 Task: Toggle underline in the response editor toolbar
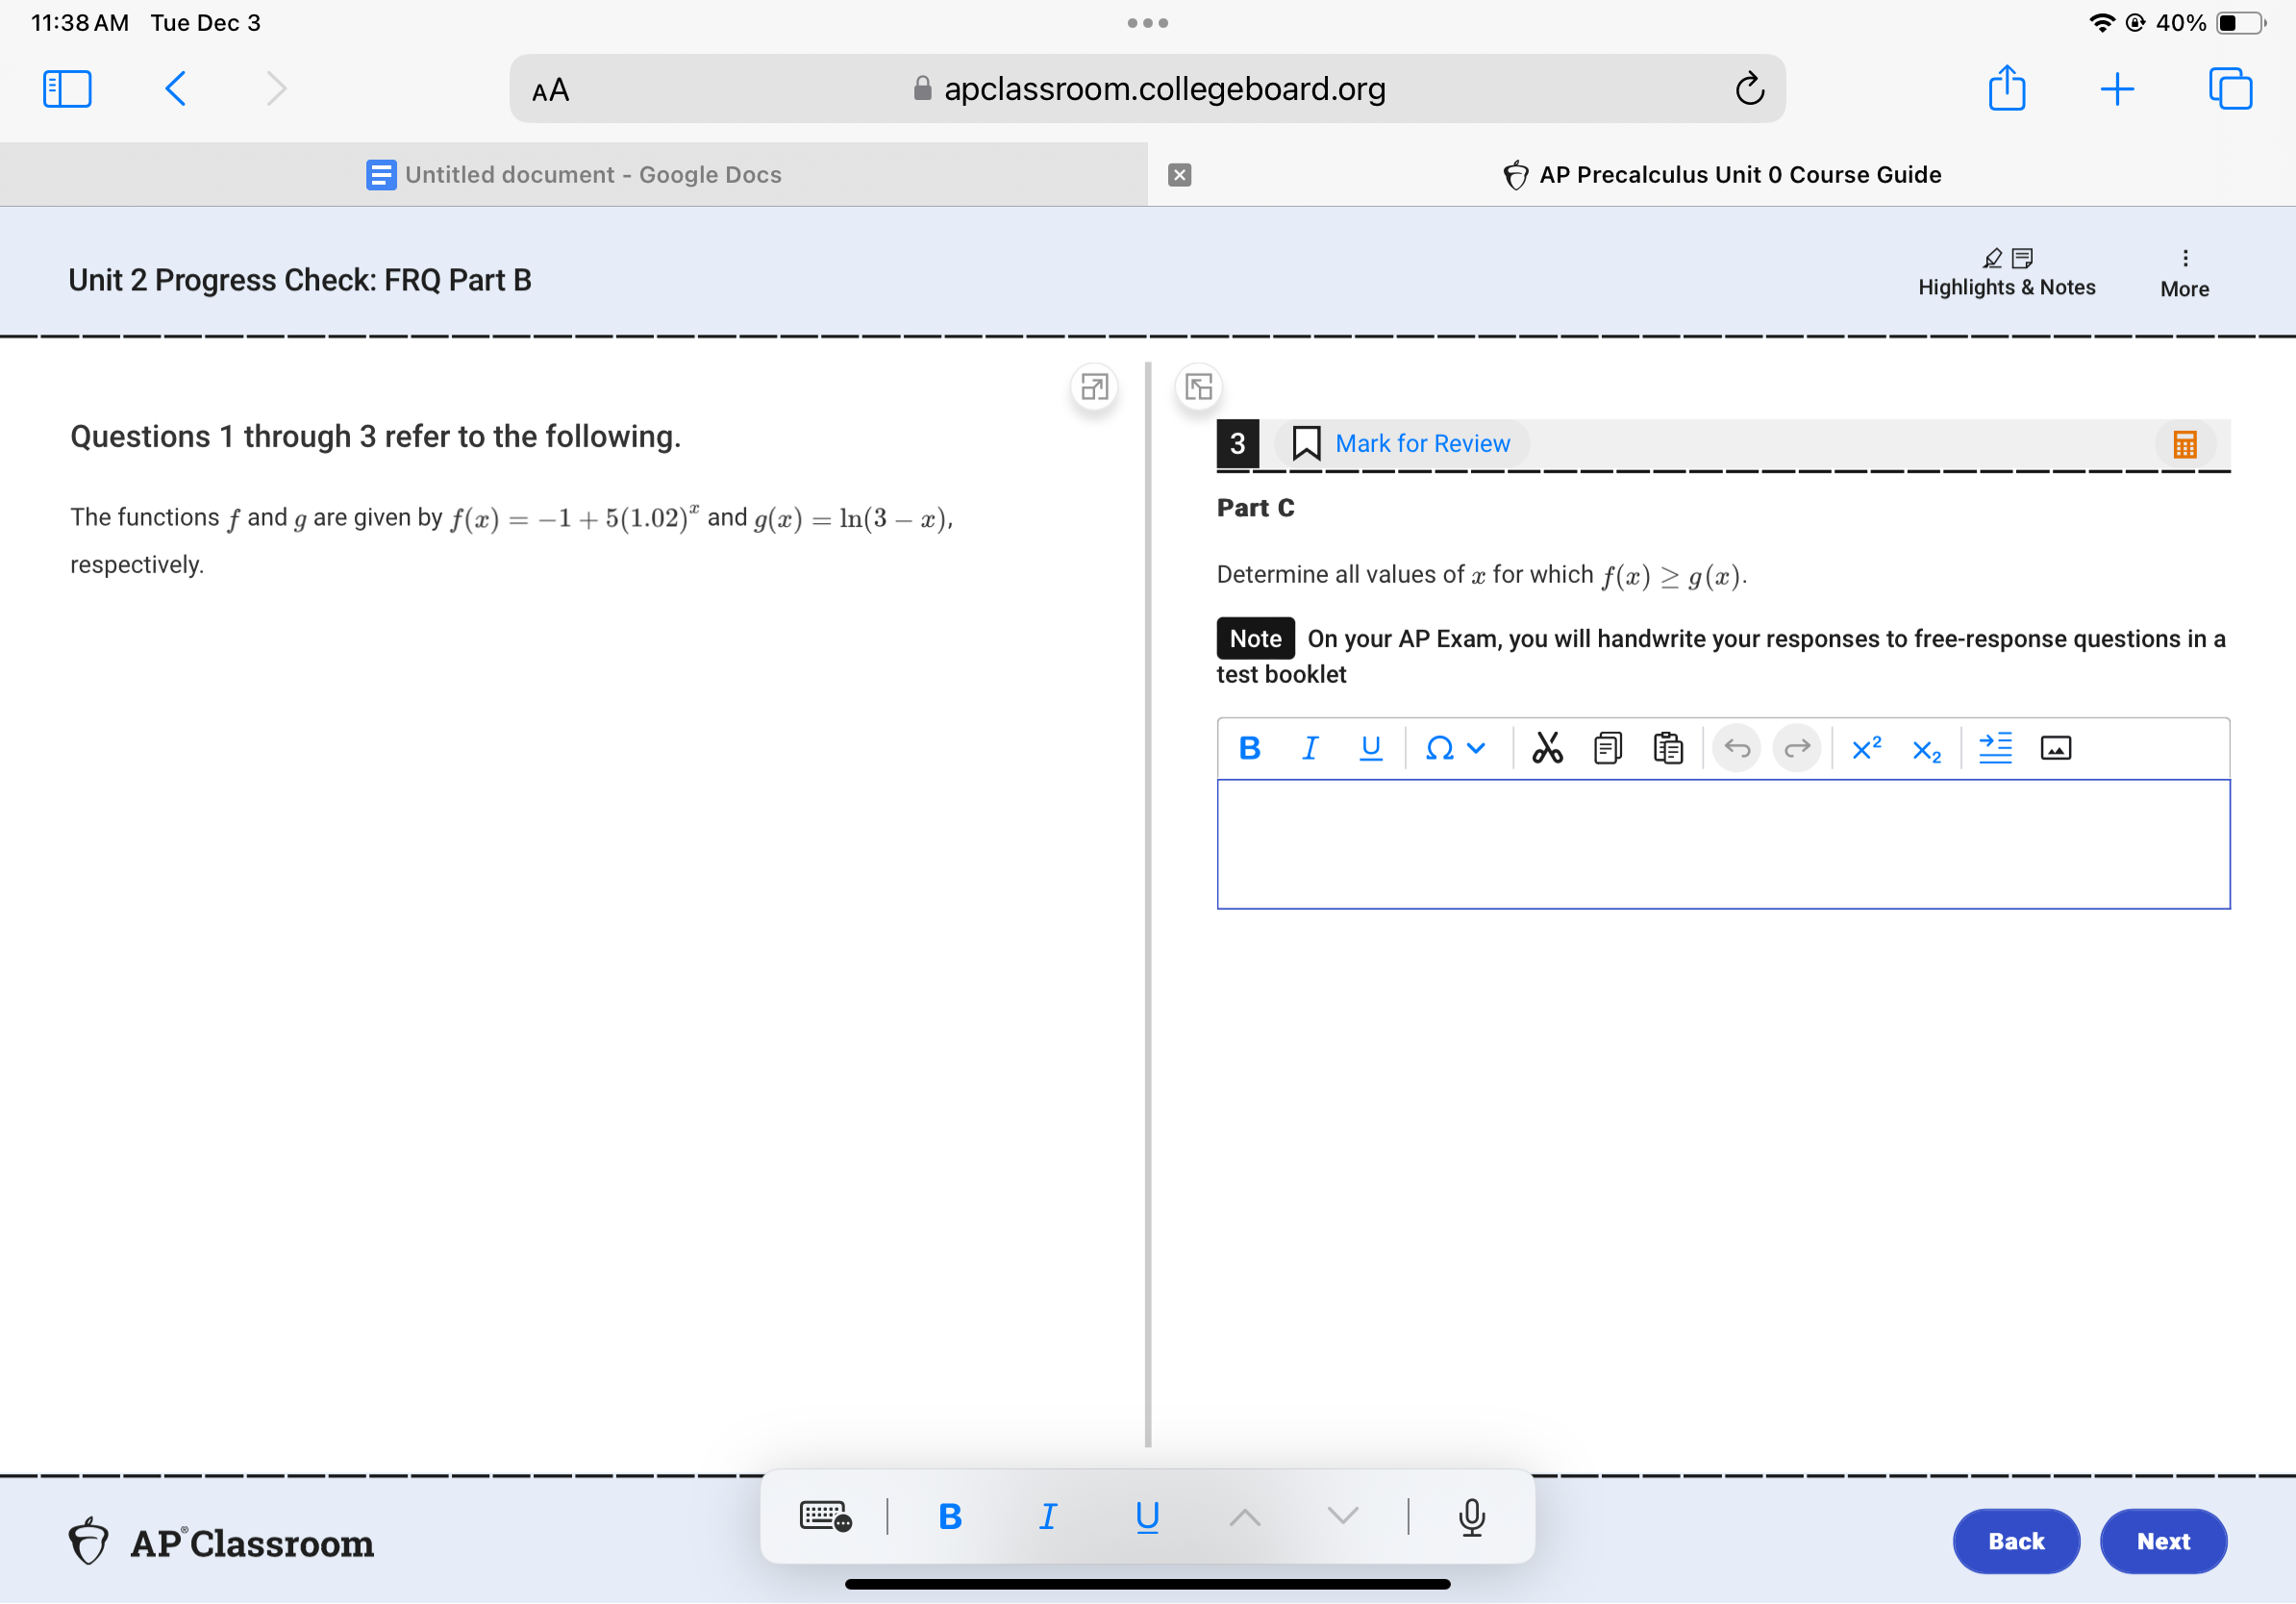tap(1370, 748)
